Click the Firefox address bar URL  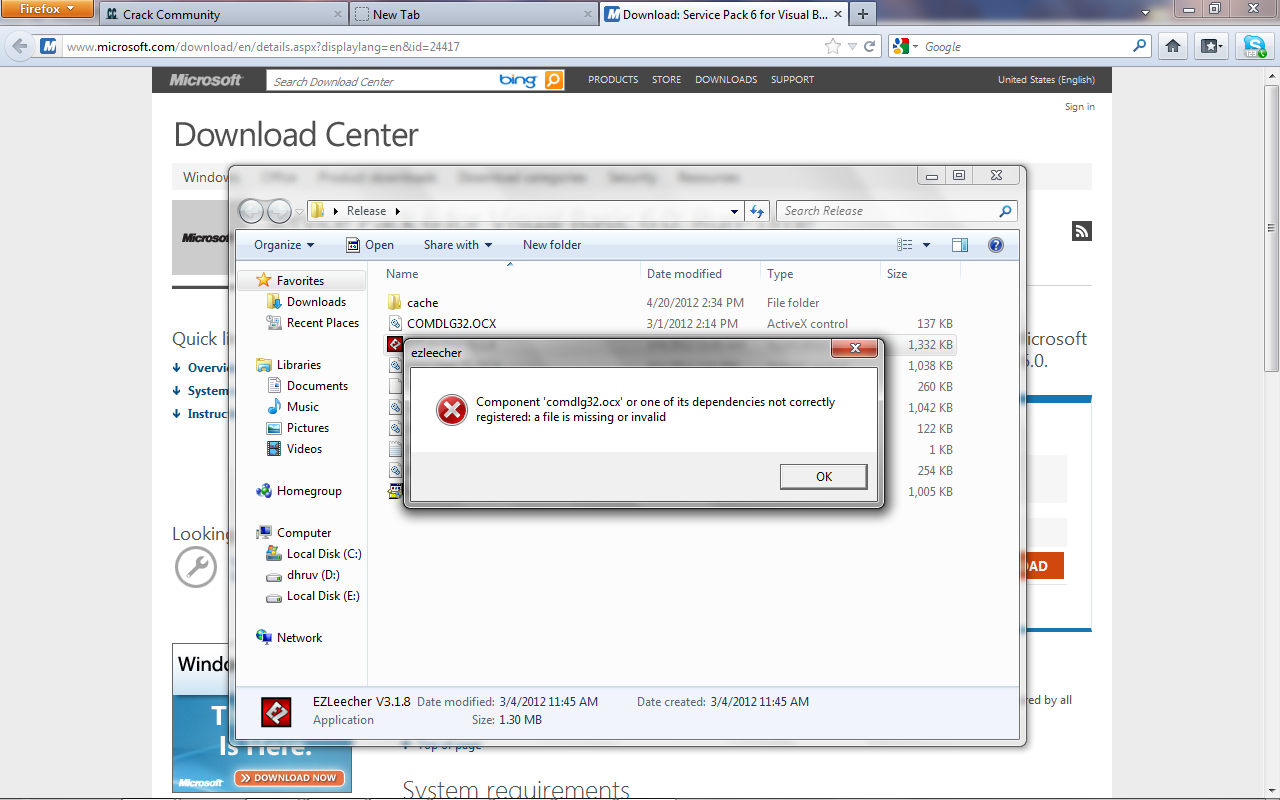tap(263, 46)
